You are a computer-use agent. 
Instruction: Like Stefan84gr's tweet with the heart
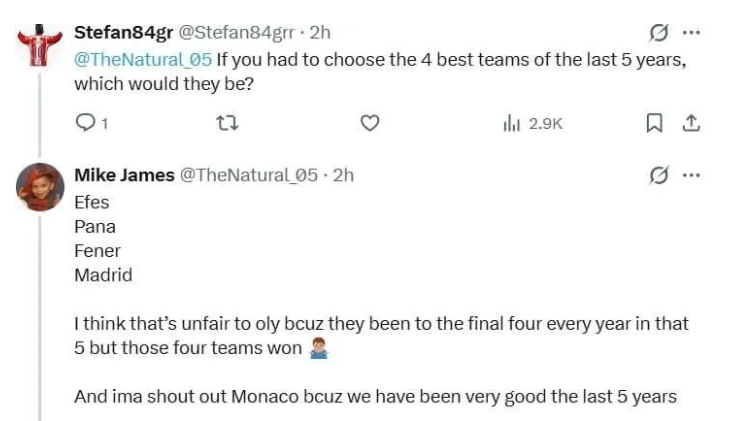click(370, 123)
